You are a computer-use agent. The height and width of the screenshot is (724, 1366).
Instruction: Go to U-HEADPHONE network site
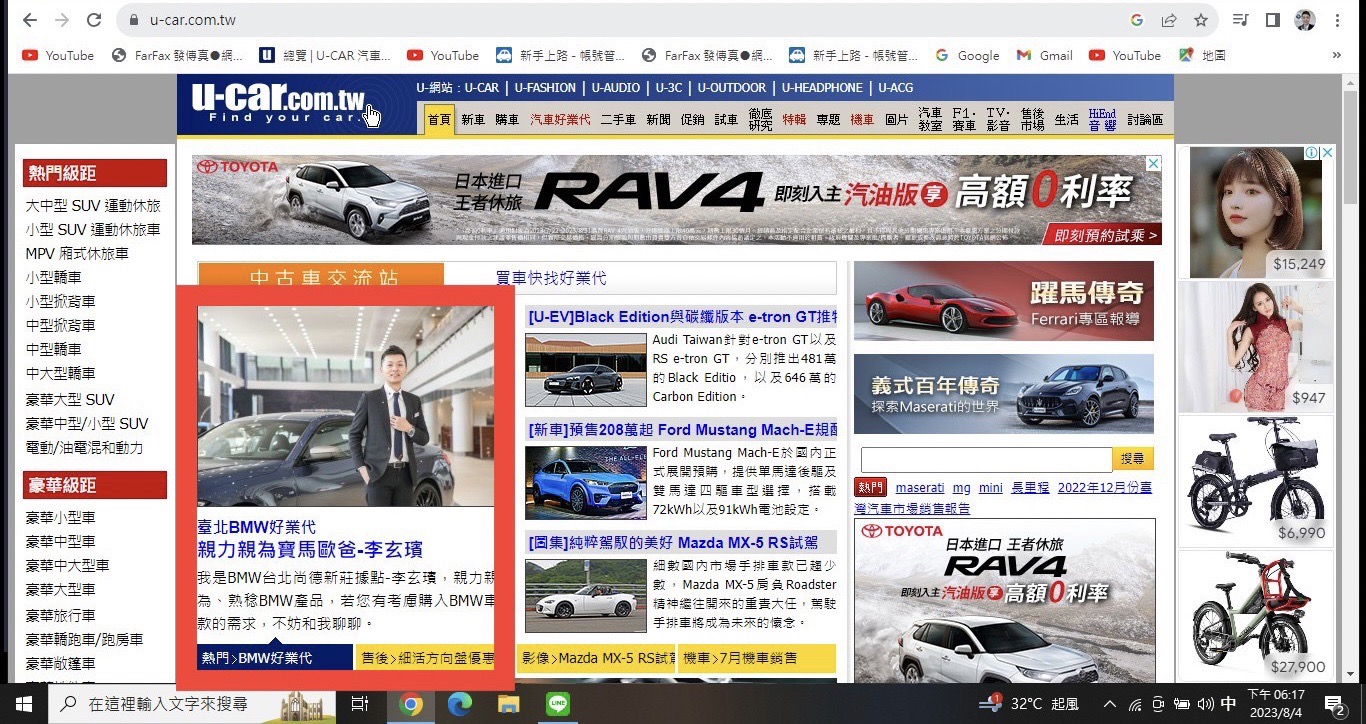click(822, 88)
